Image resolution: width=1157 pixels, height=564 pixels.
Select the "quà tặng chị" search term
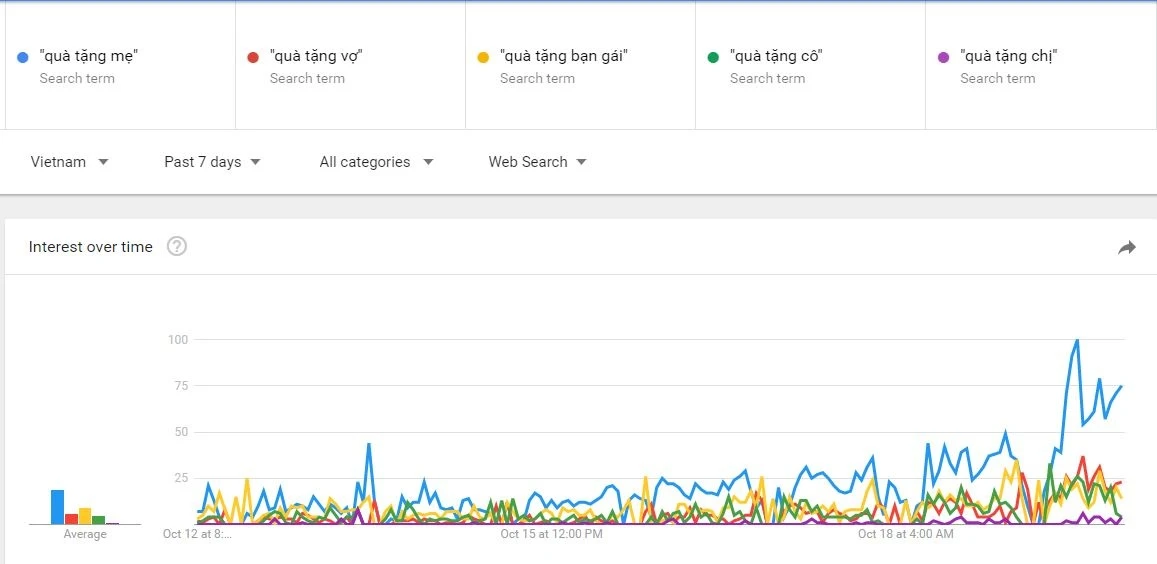click(x=1008, y=56)
